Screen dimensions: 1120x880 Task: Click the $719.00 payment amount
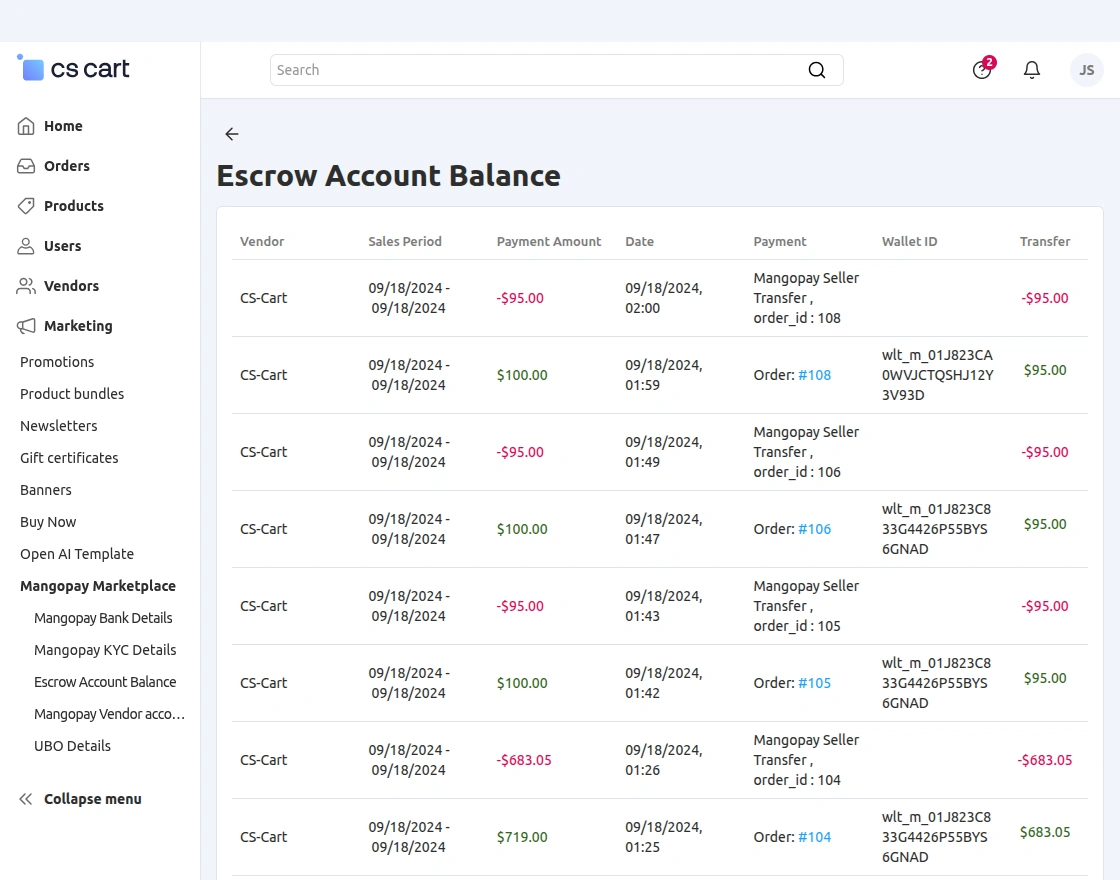(x=522, y=838)
